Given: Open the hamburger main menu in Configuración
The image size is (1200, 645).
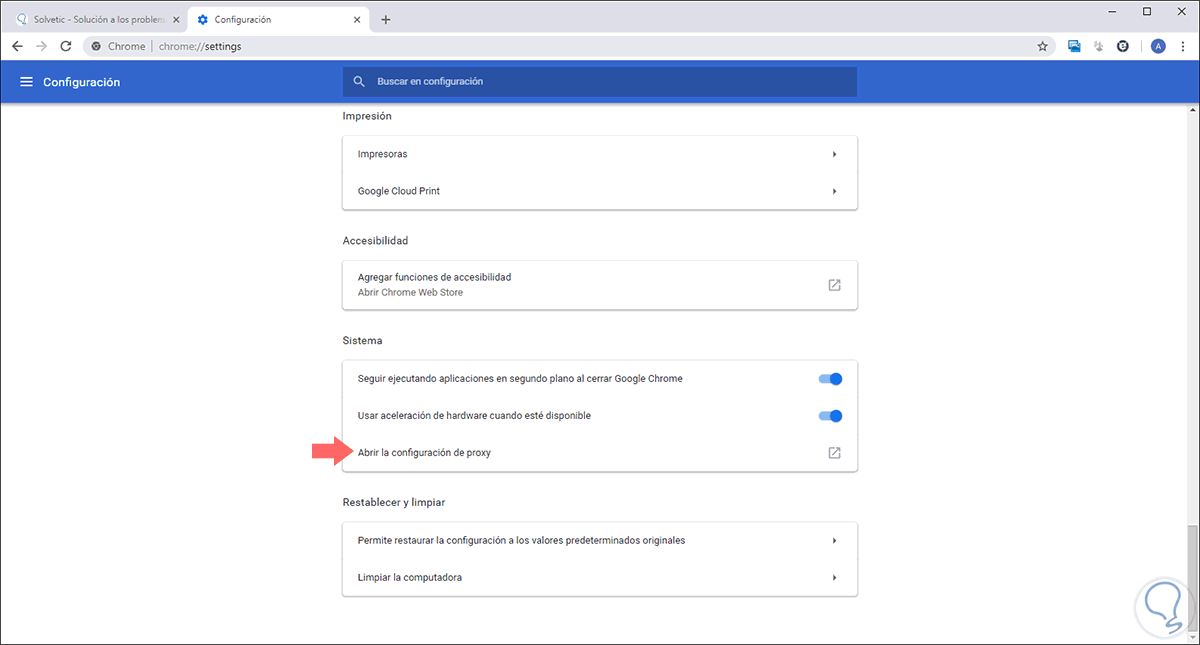Looking at the screenshot, I should 26,82.
